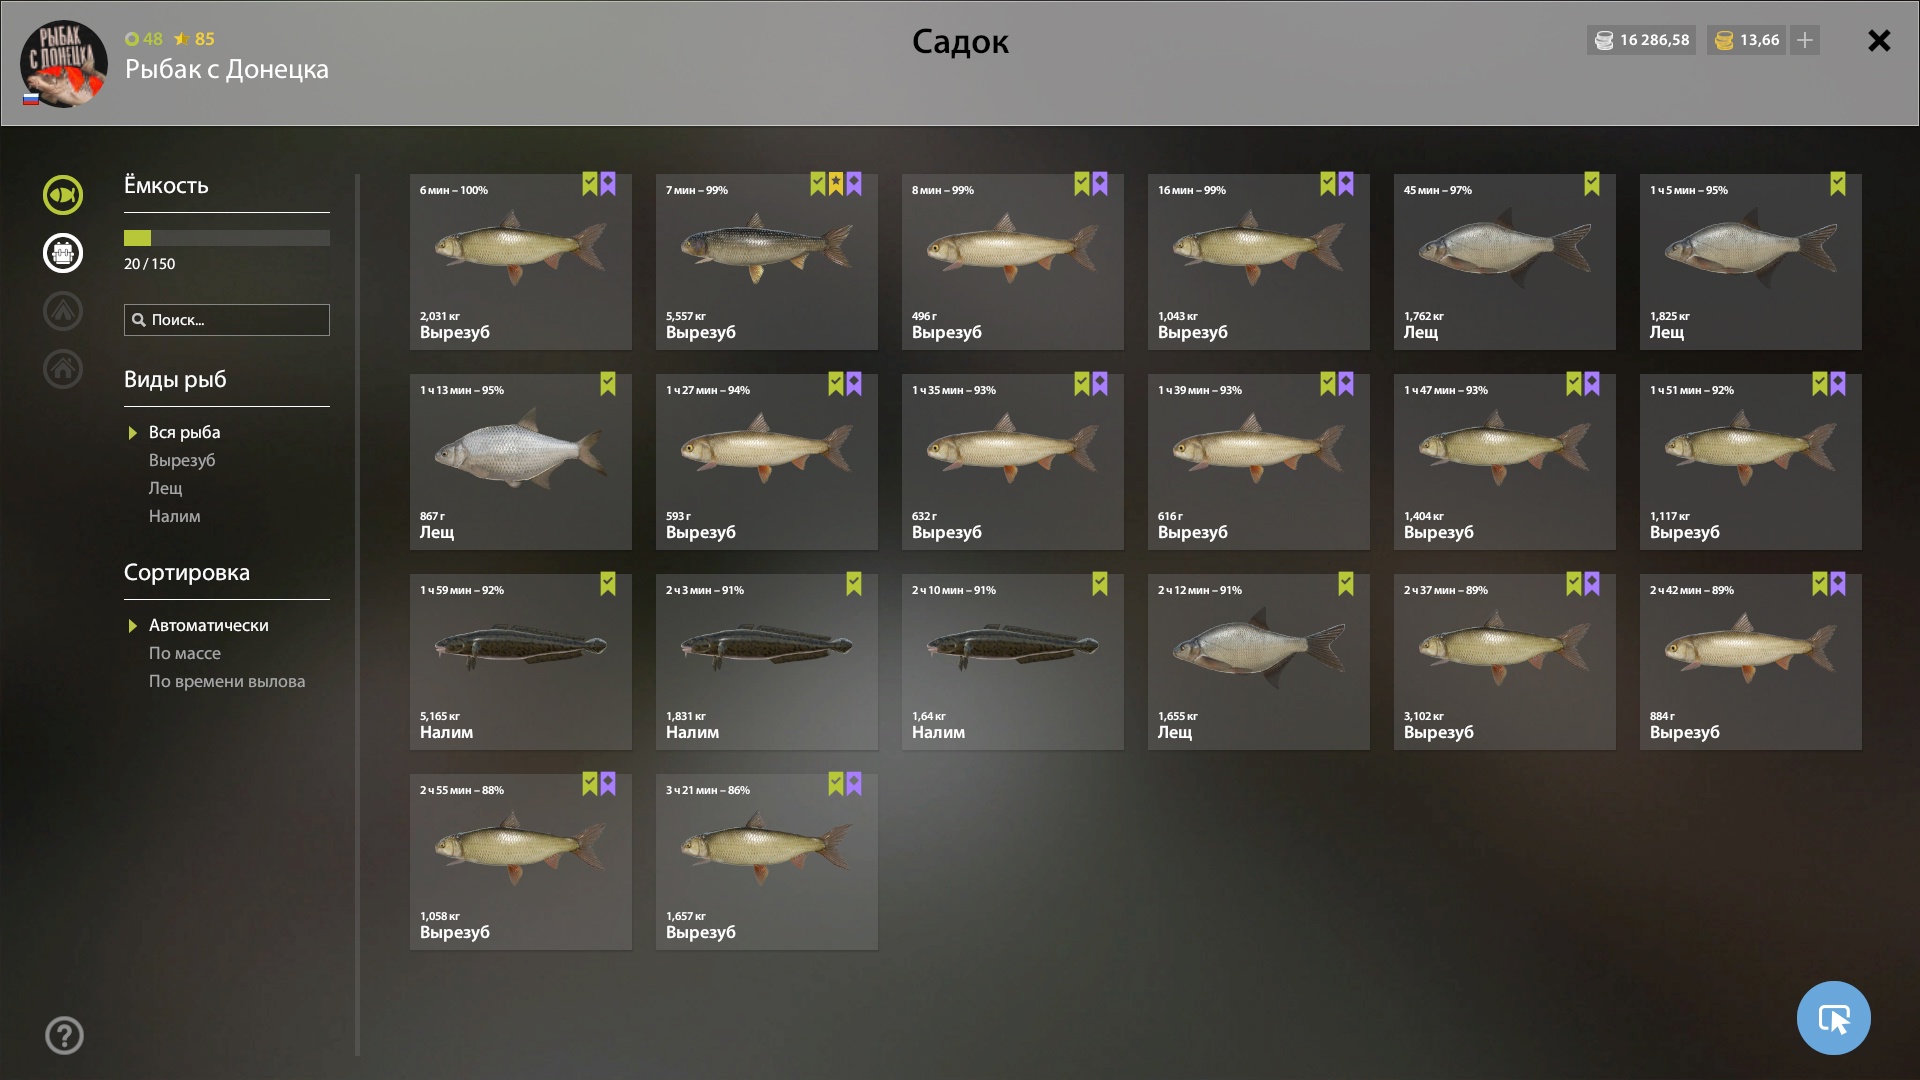
Task: Click the Рыбак с Донецка profile name
Action: 227,69
